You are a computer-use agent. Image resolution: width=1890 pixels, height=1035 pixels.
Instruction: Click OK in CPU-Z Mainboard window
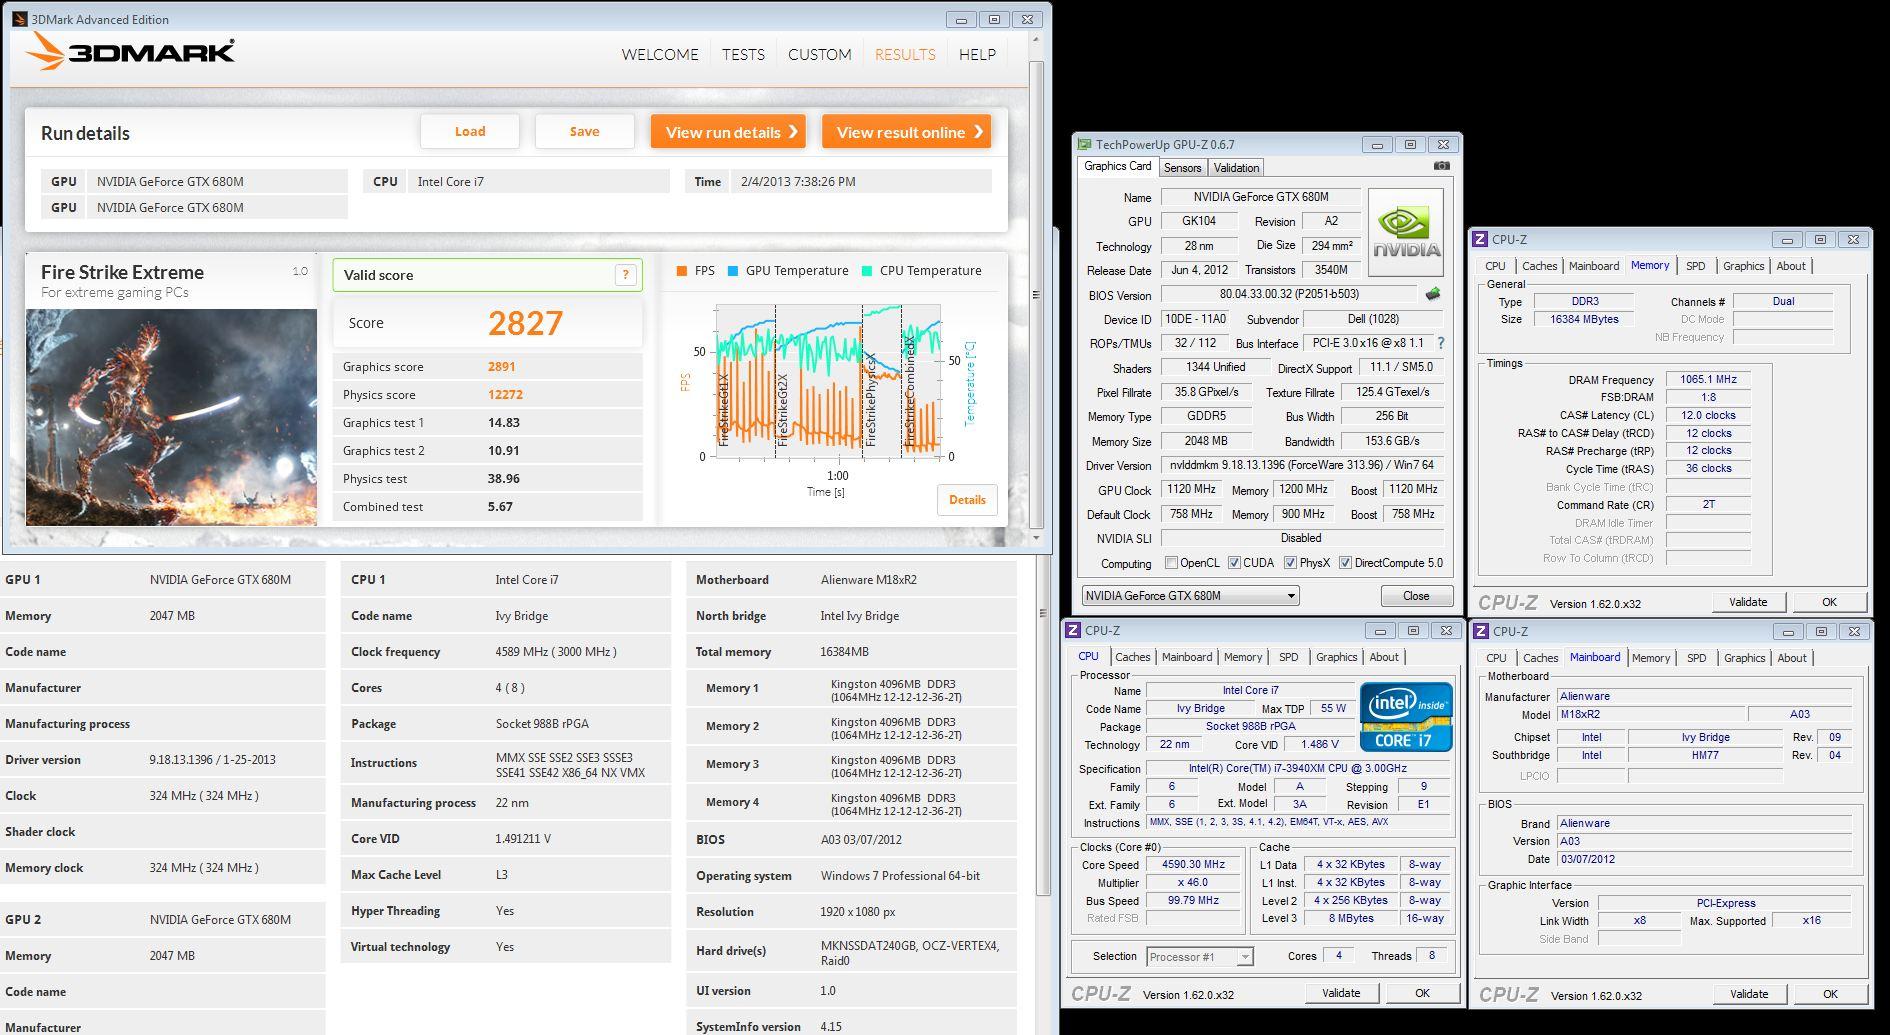point(1830,994)
